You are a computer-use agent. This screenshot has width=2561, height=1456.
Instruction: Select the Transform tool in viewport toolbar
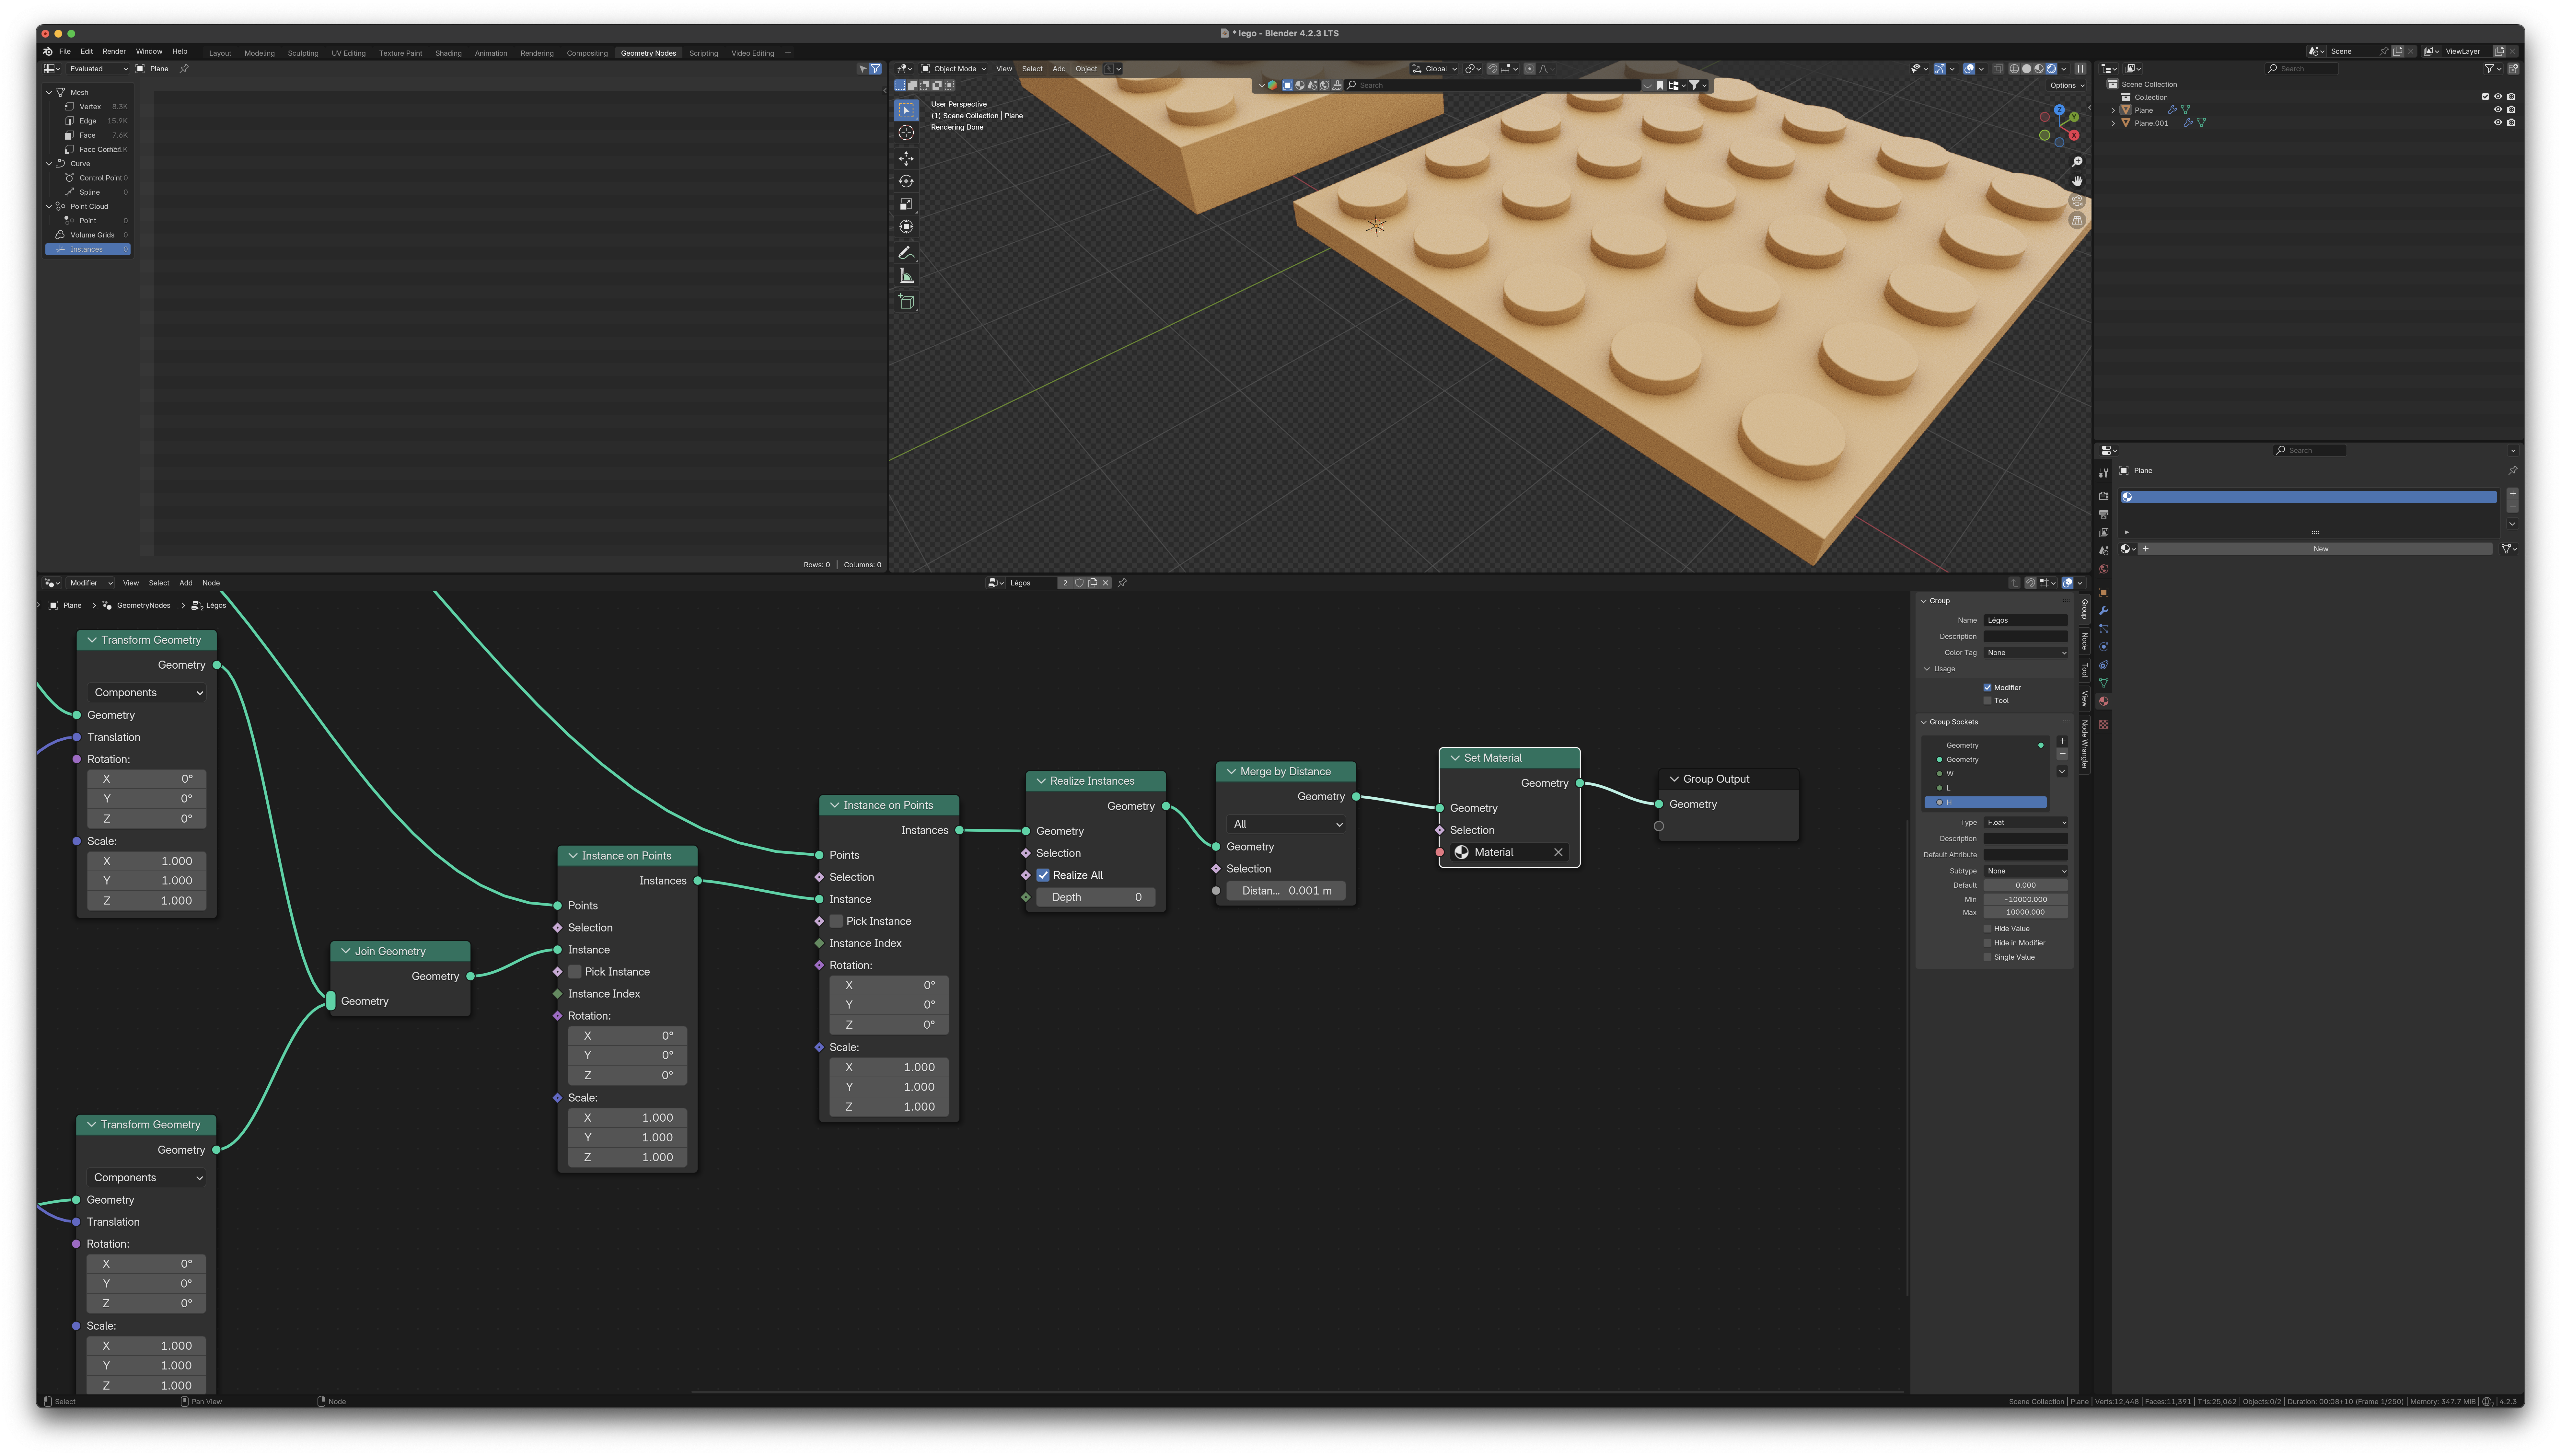tap(906, 227)
